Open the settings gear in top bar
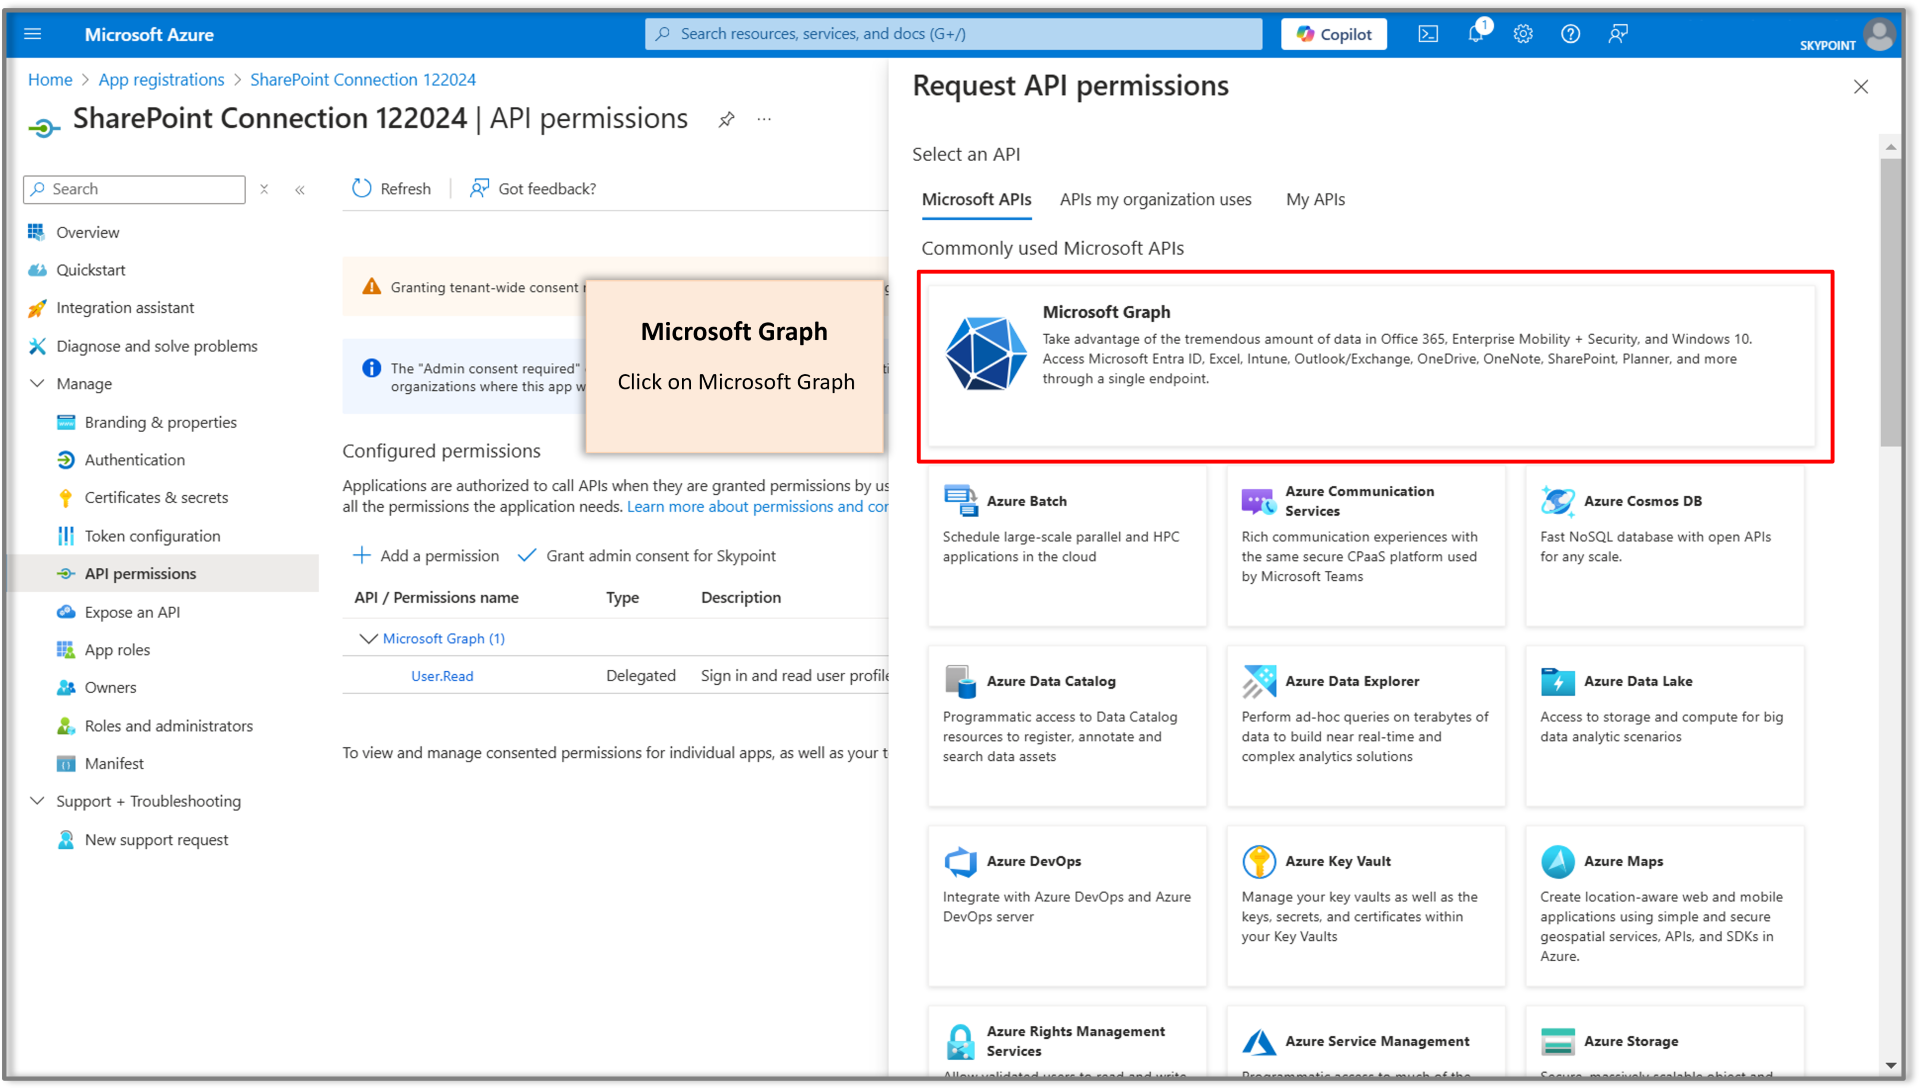This screenshot has height=1089, width=1920. 1523,33
